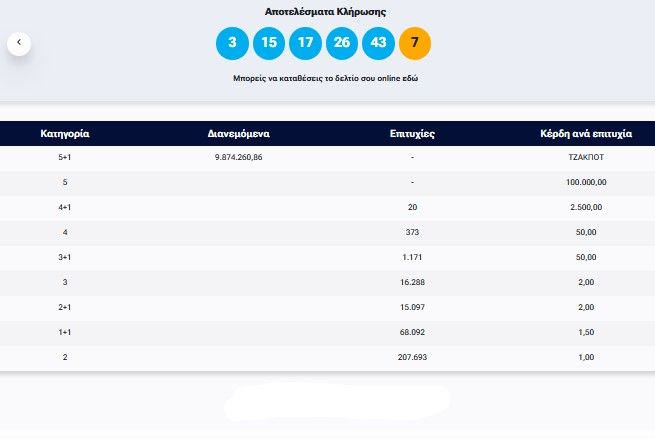655x439 pixels.
Task: Select the blue number 43 ball
Action: coord(378,43)
